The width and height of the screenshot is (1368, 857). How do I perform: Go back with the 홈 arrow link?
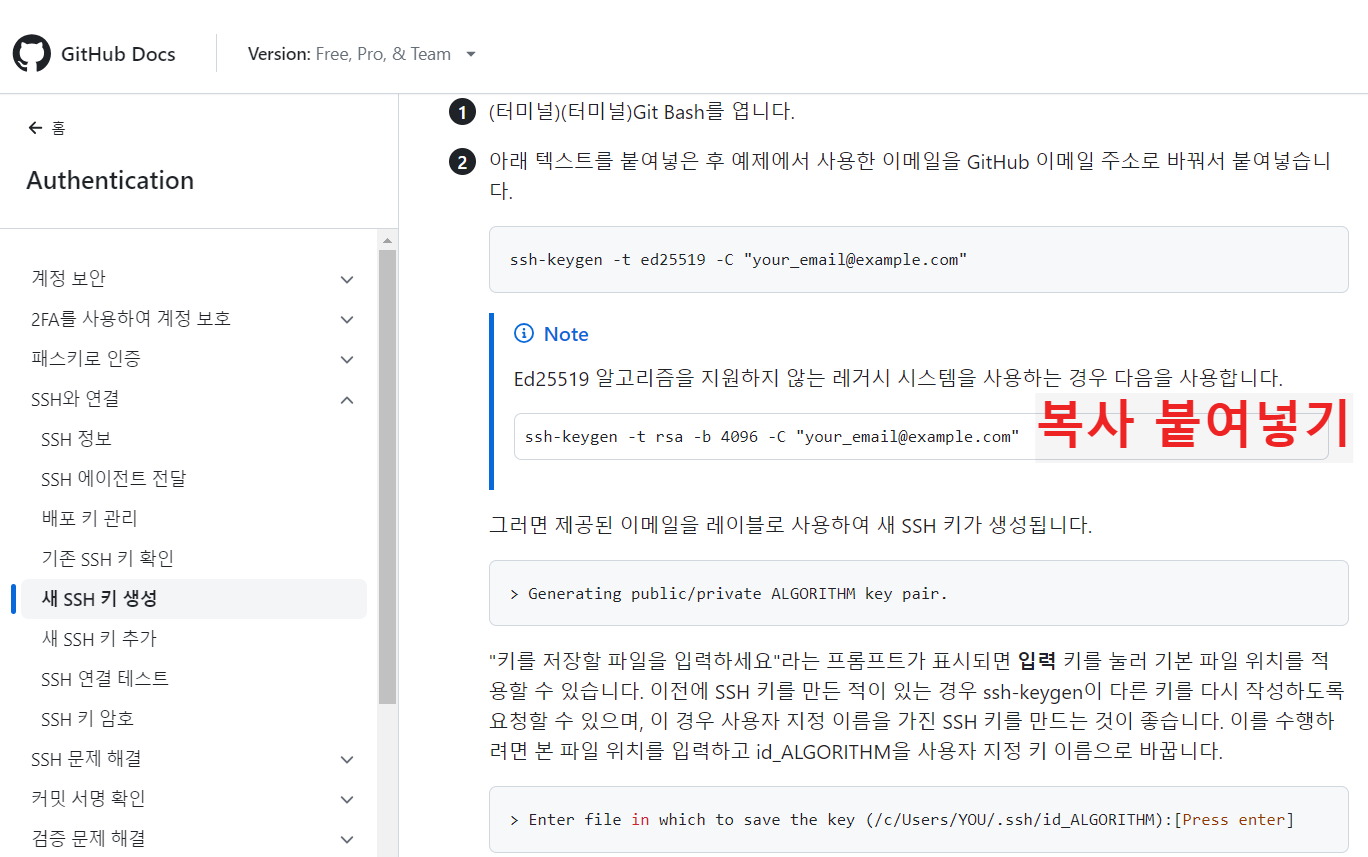[47, 128]
